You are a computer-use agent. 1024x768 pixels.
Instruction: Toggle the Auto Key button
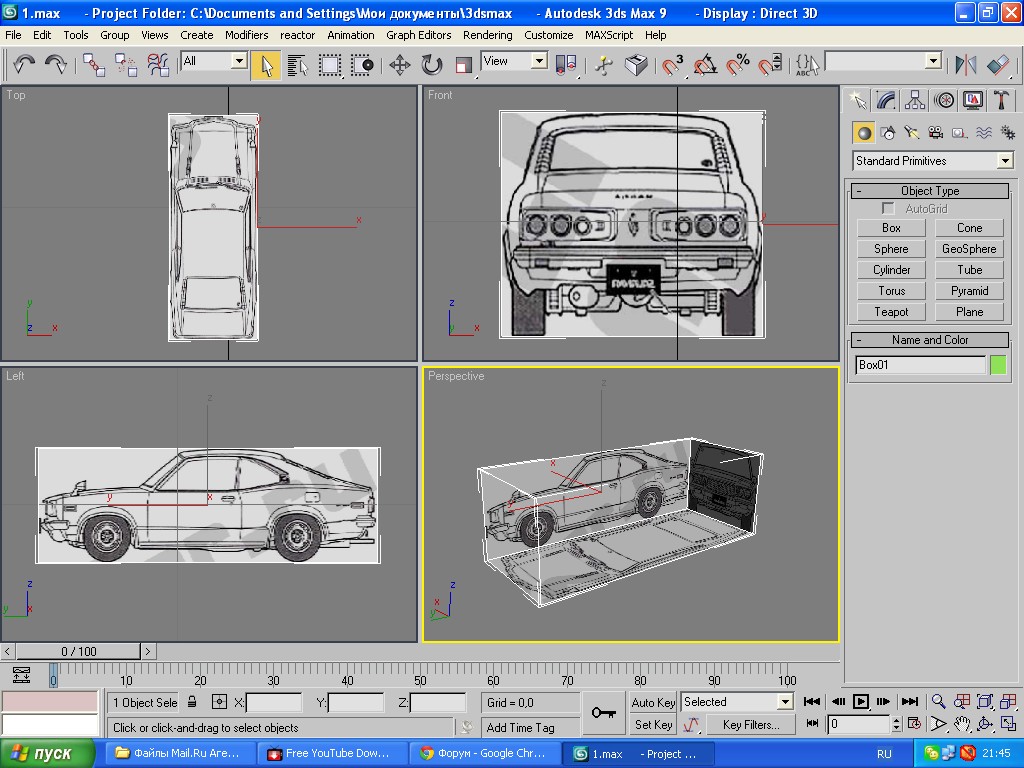pyautogui.click(x=653, y=702)
